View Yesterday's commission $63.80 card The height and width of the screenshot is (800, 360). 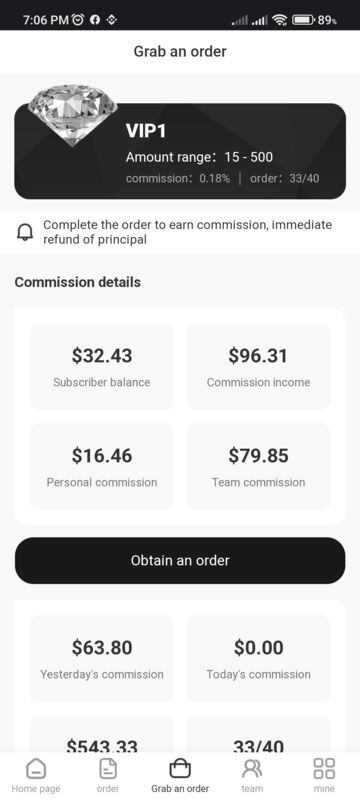[x=102, y=658]
